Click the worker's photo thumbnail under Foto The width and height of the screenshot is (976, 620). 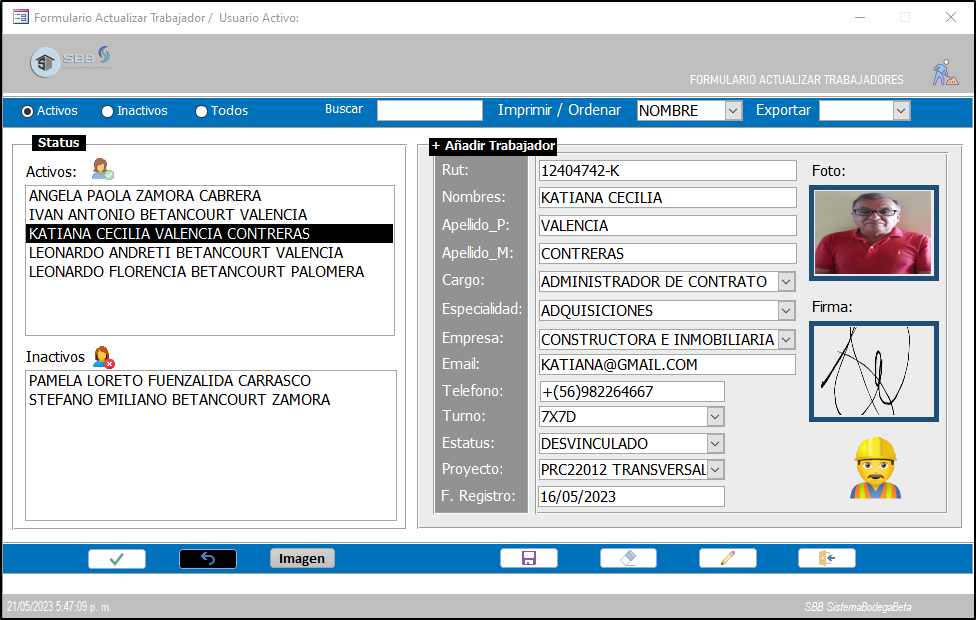[x=874, y=232]
